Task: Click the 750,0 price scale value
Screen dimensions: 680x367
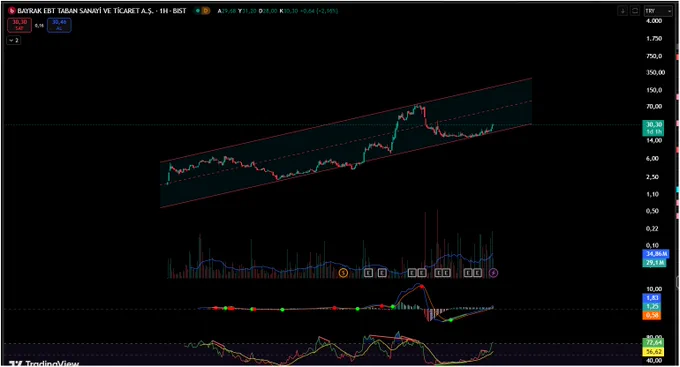Action: pos(654,56)
